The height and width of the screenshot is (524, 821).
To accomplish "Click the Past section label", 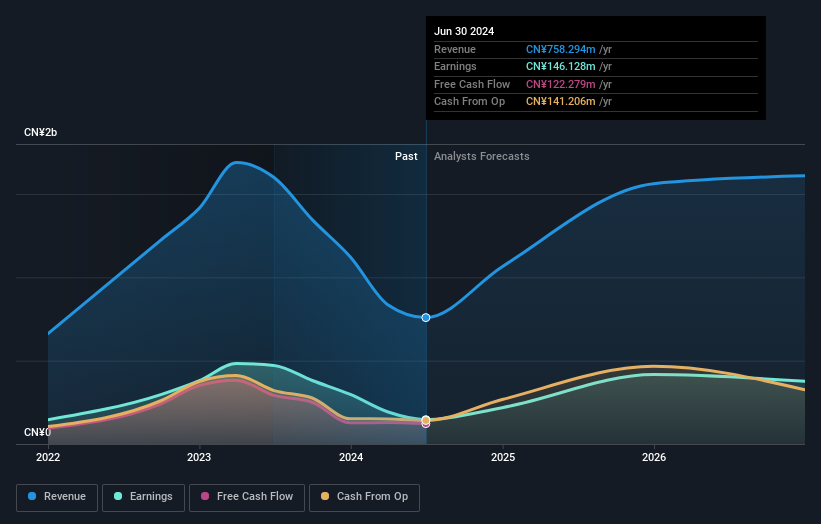I will click(406, 157).
